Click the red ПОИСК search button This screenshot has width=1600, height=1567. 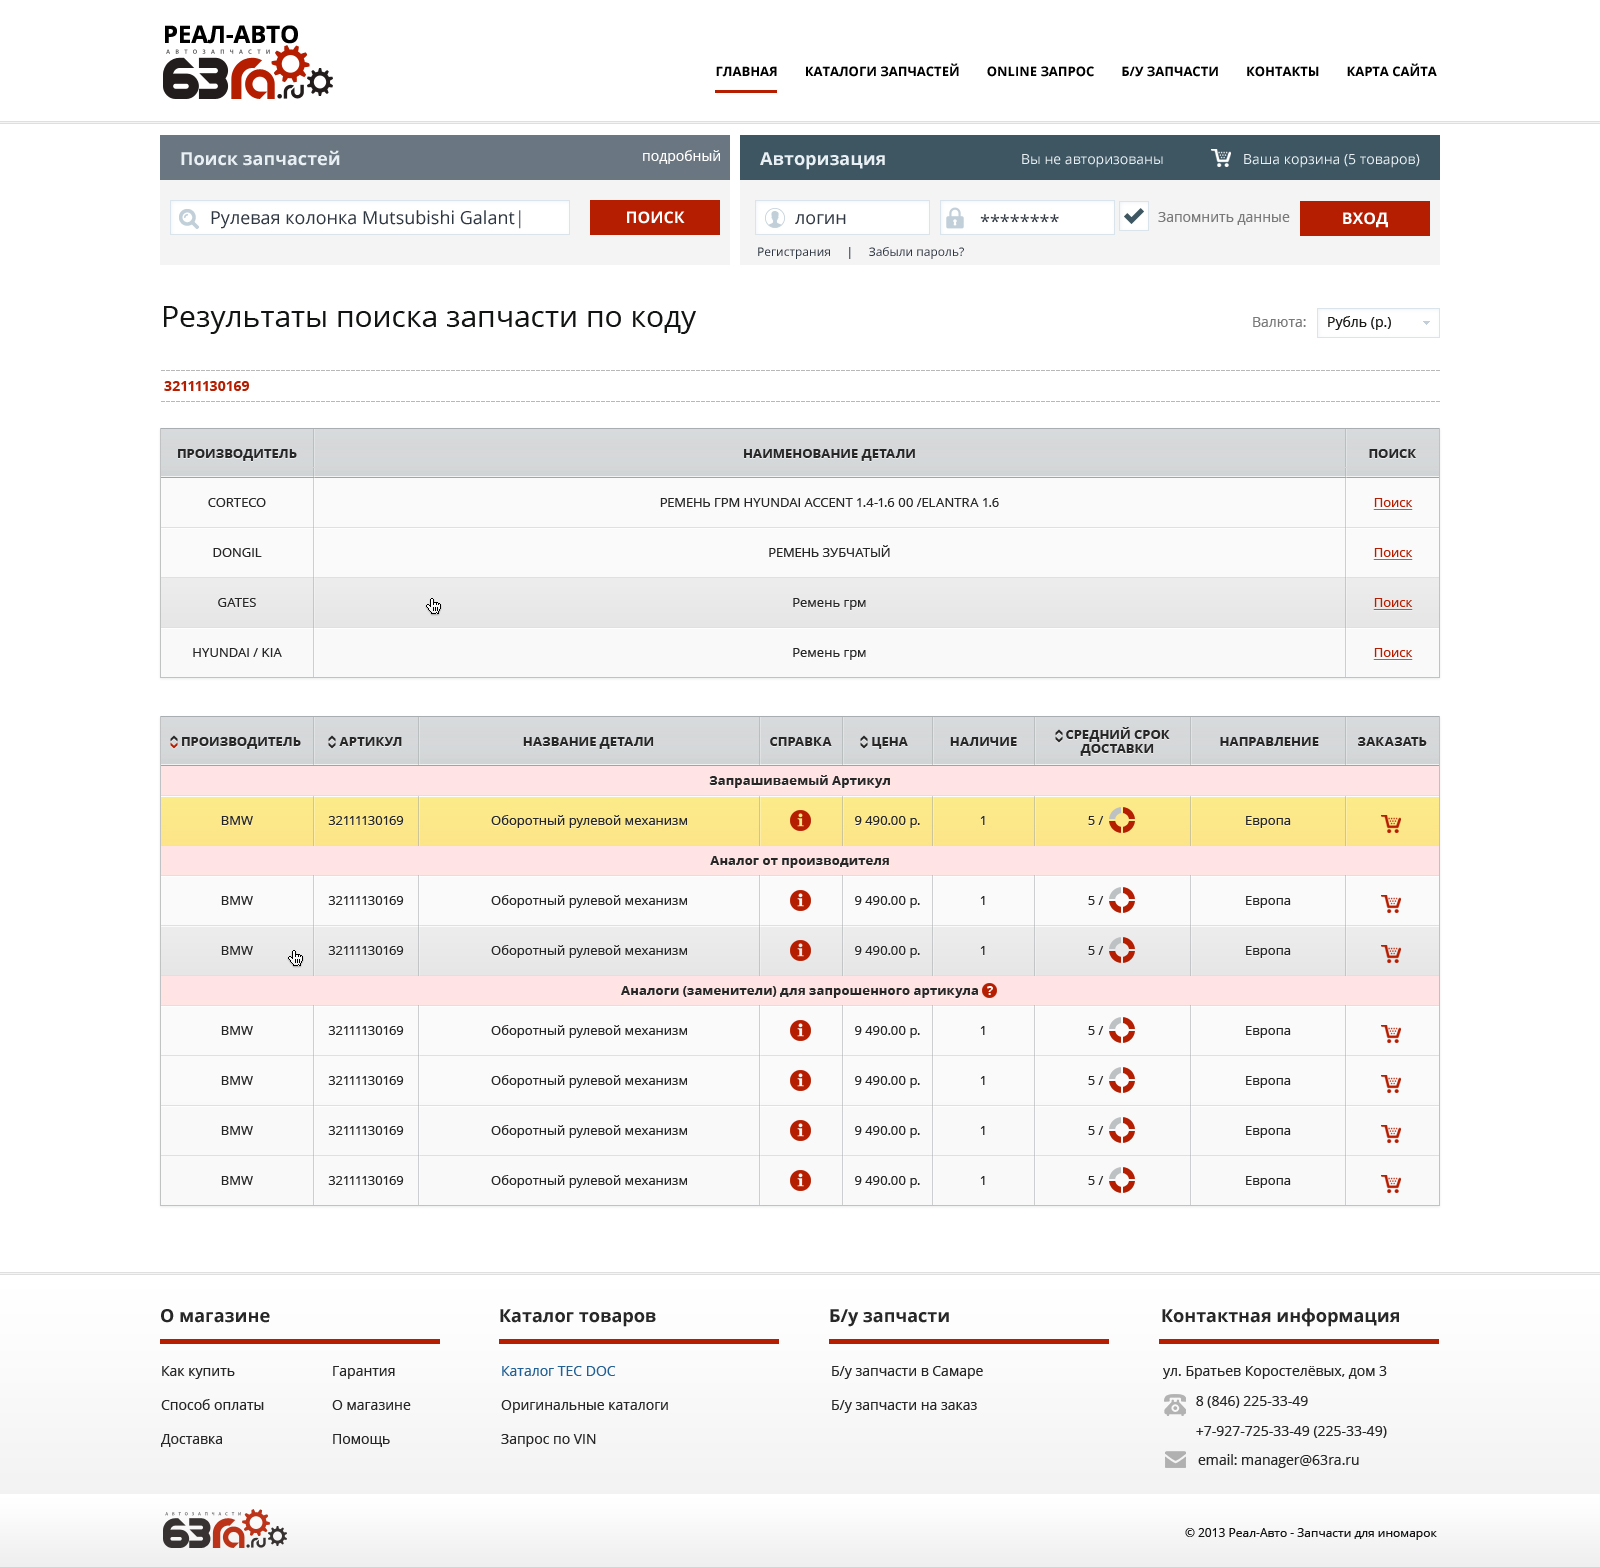pos(655,217)
